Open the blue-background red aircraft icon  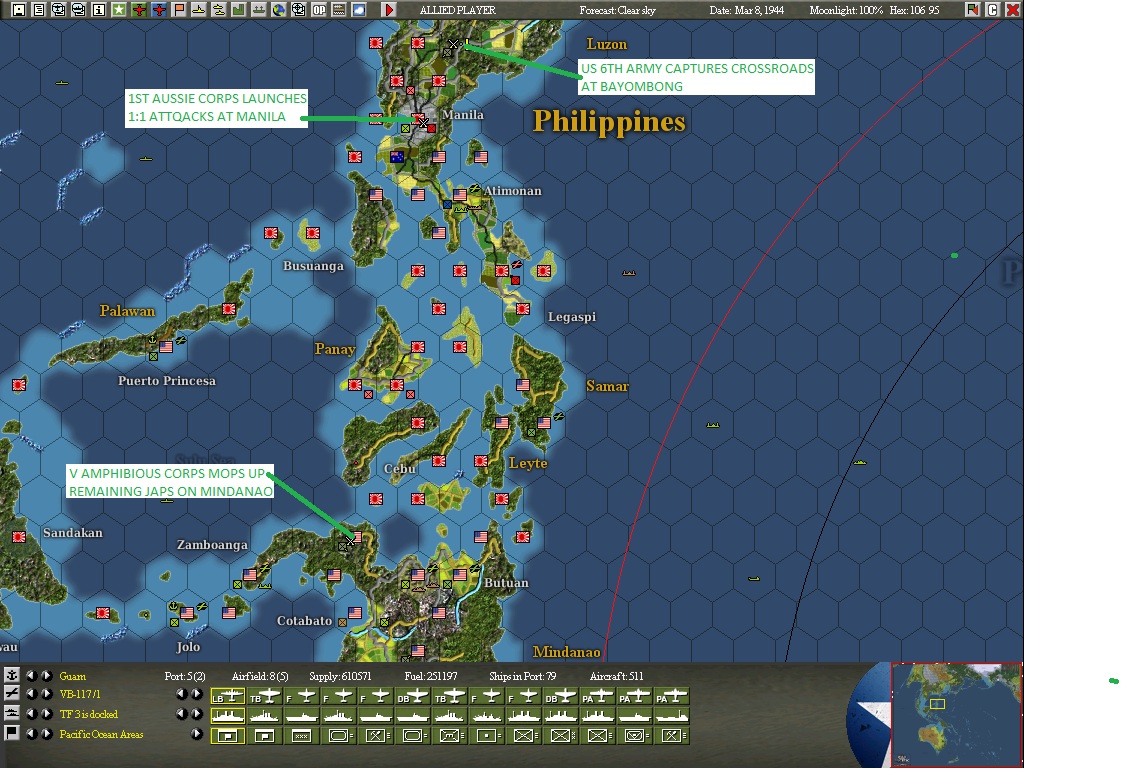point(159,10)
